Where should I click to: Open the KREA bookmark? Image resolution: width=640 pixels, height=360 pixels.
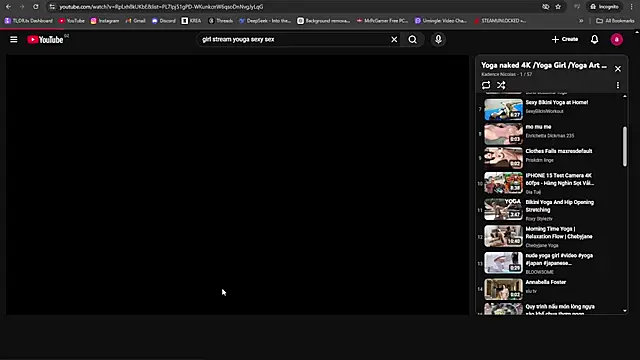(x=191, y=21)
